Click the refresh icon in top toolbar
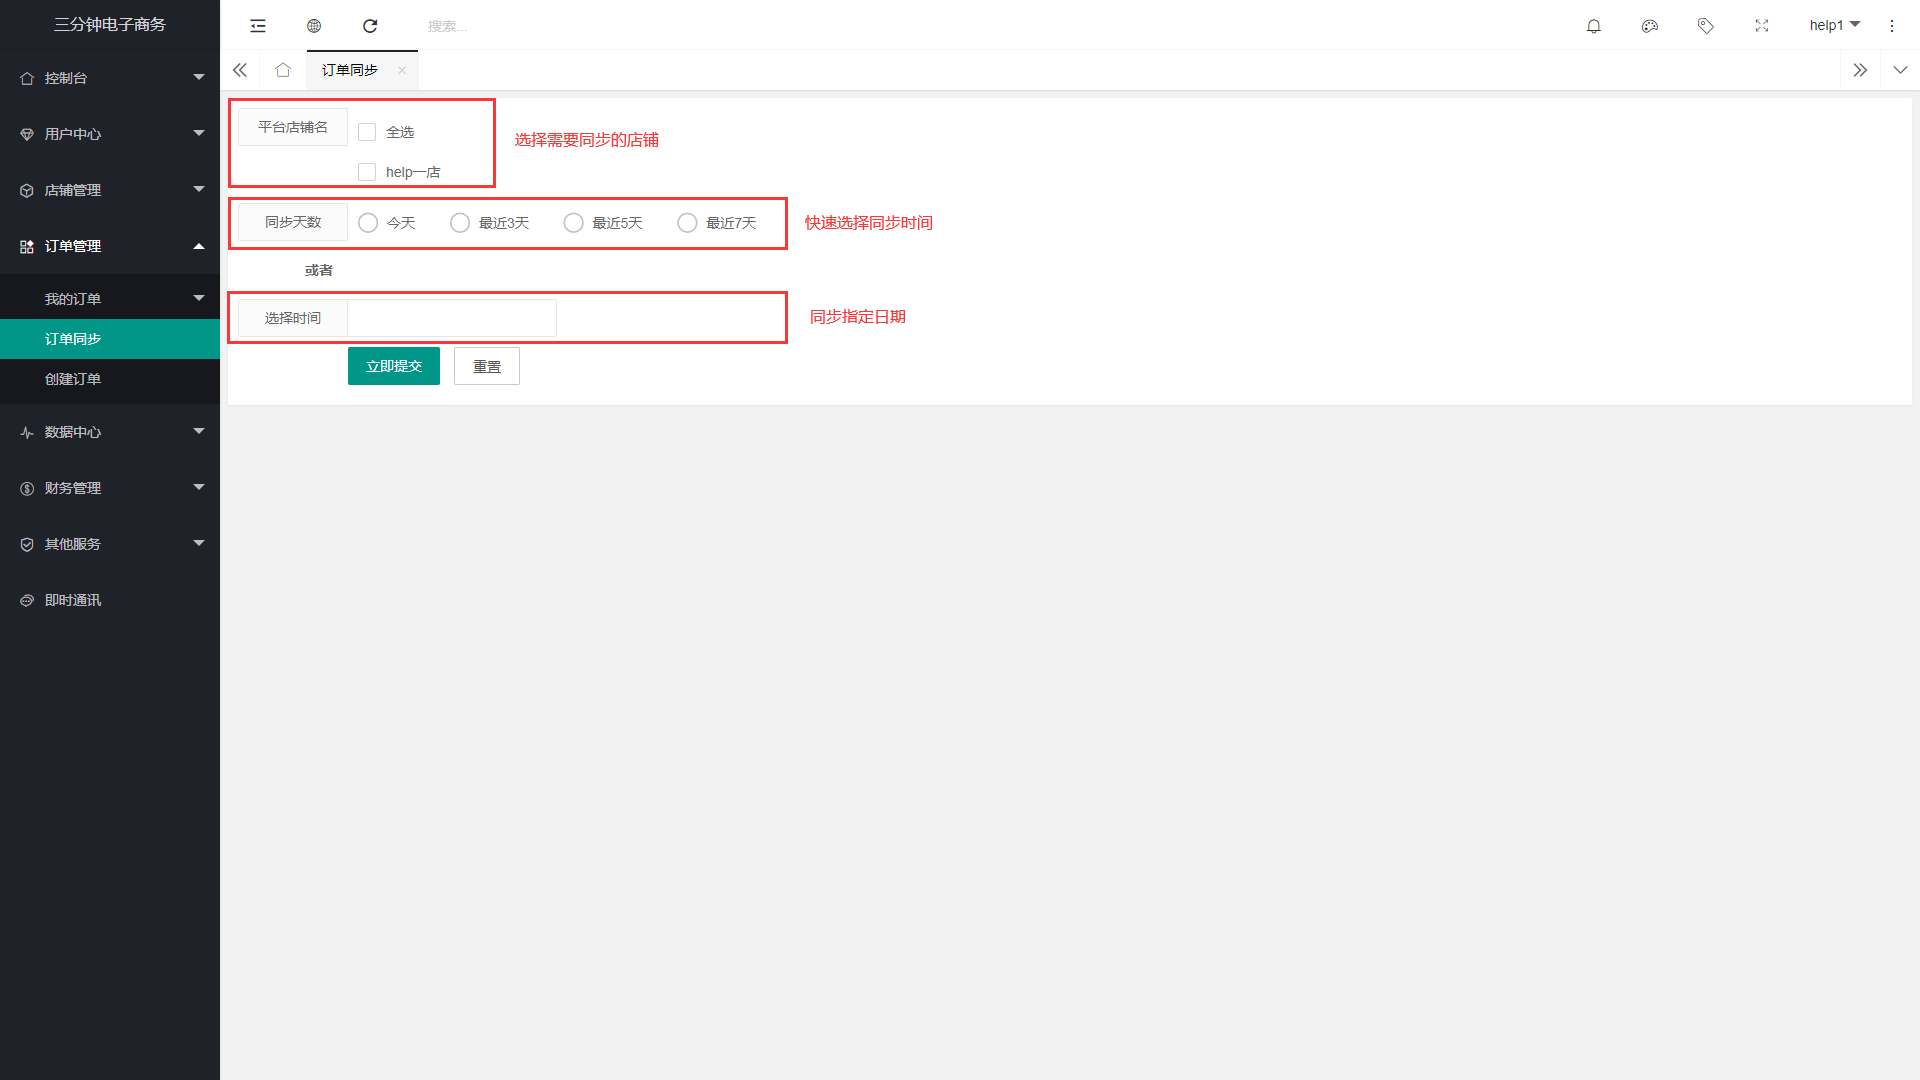 point(370,26)
